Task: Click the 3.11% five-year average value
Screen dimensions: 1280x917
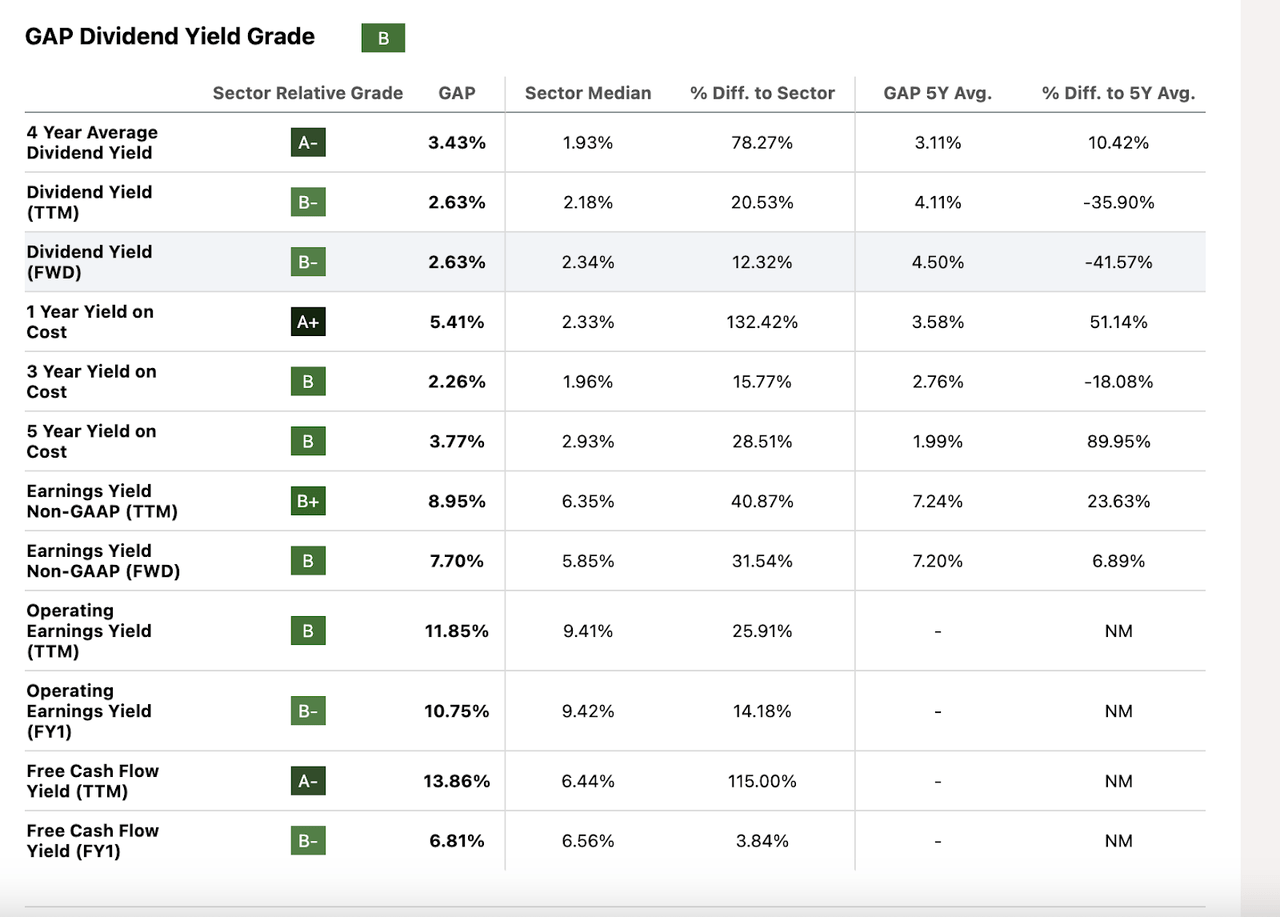Action: click(937, 143)
